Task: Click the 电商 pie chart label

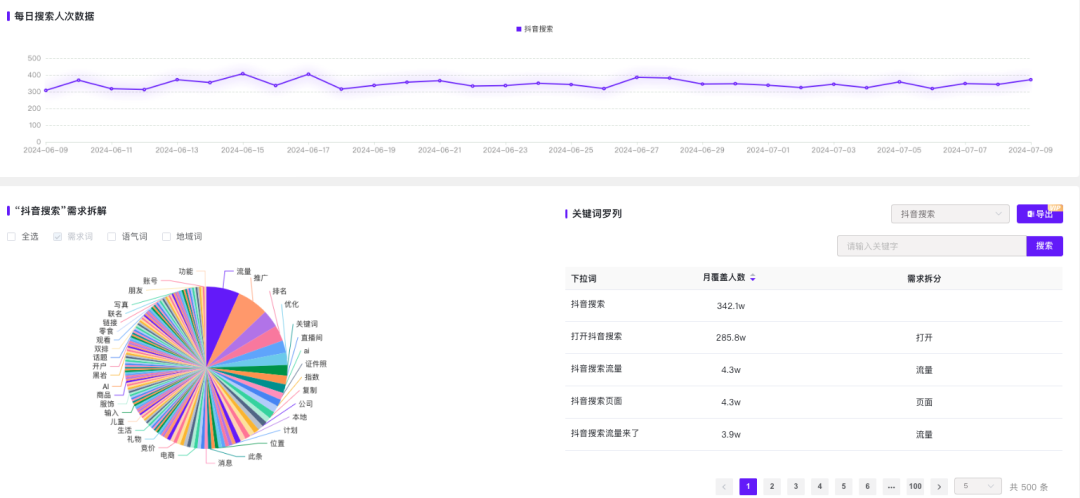Action: point(167,455)
